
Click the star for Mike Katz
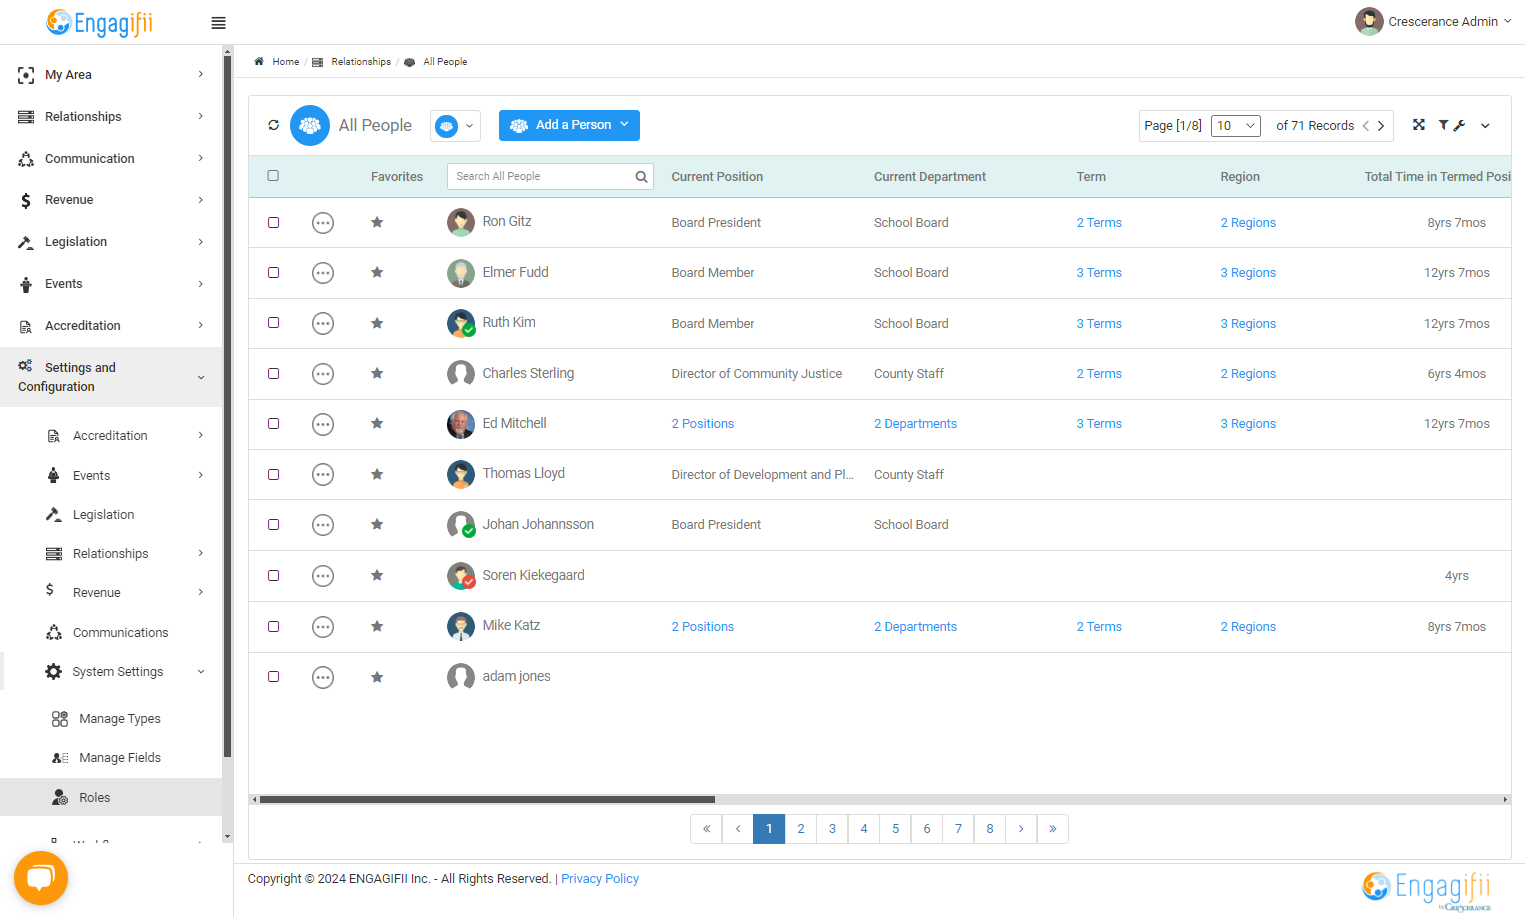pos(377,626)
